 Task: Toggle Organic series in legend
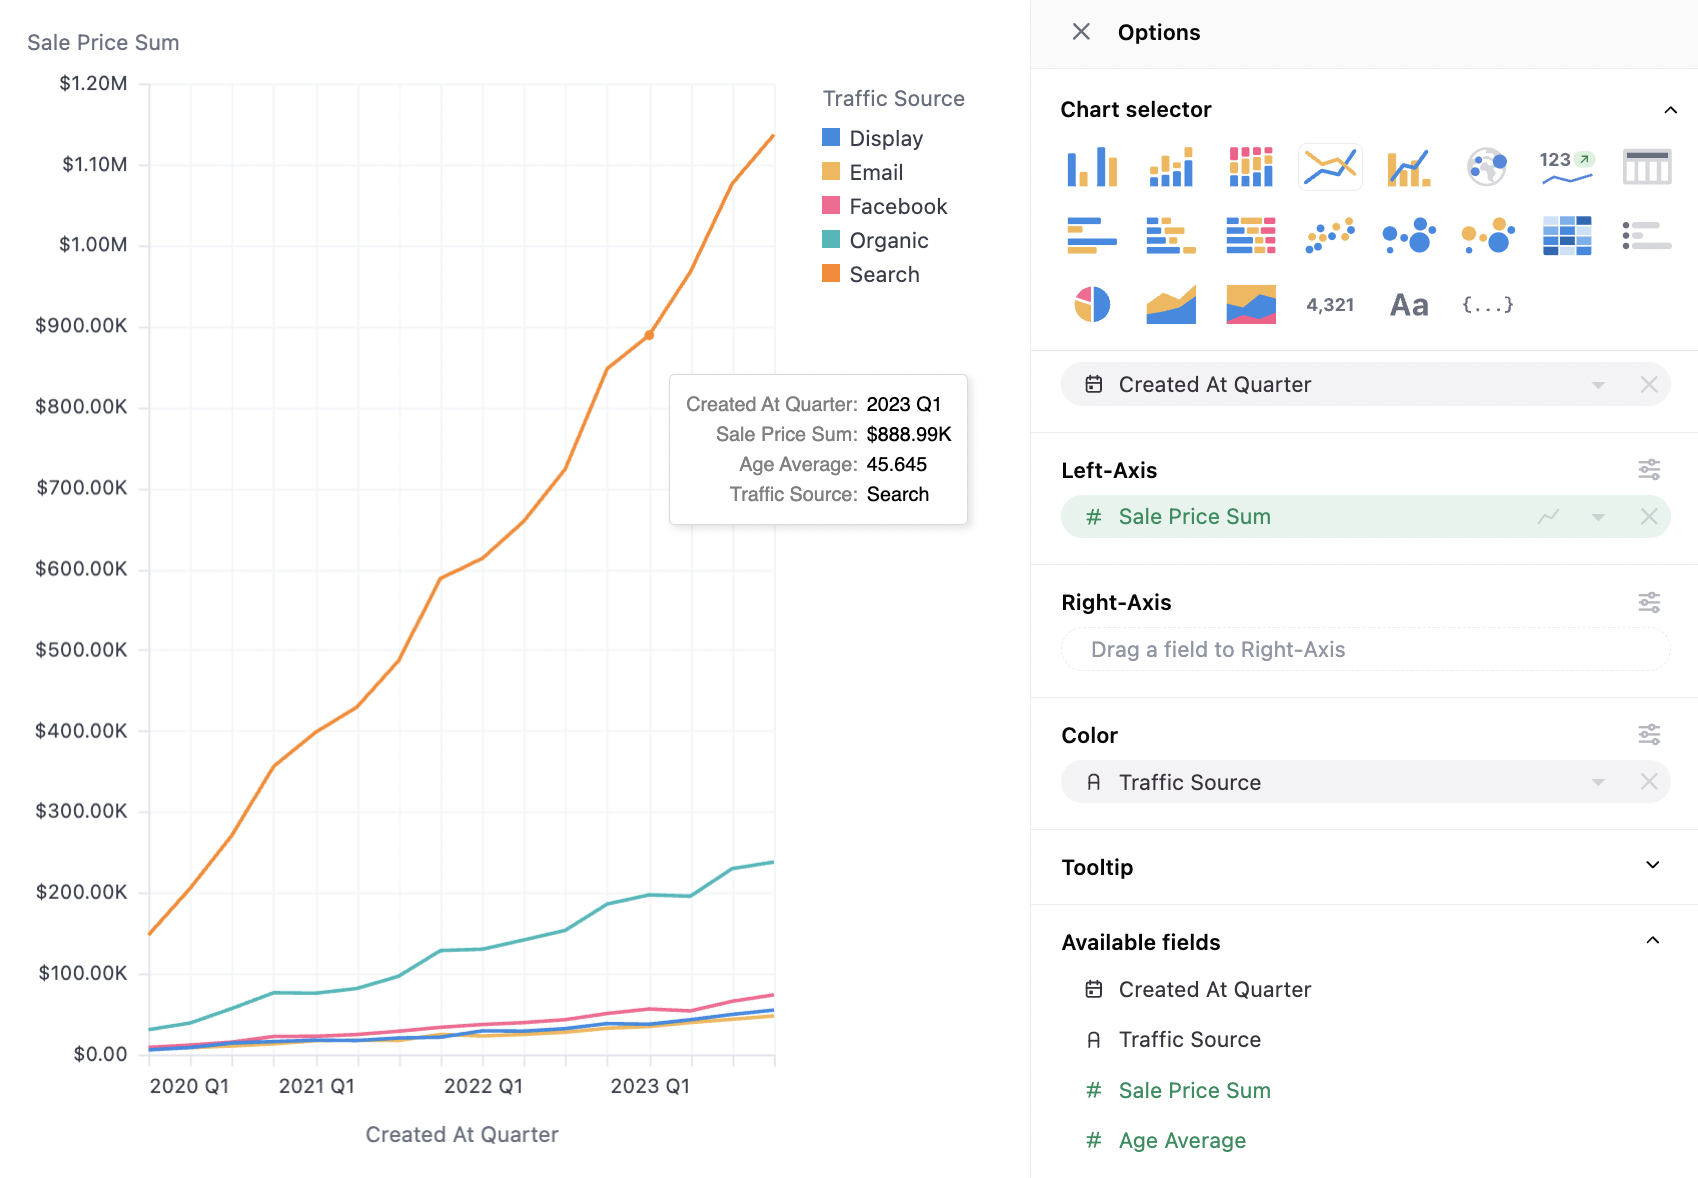[x=888, y=240]
